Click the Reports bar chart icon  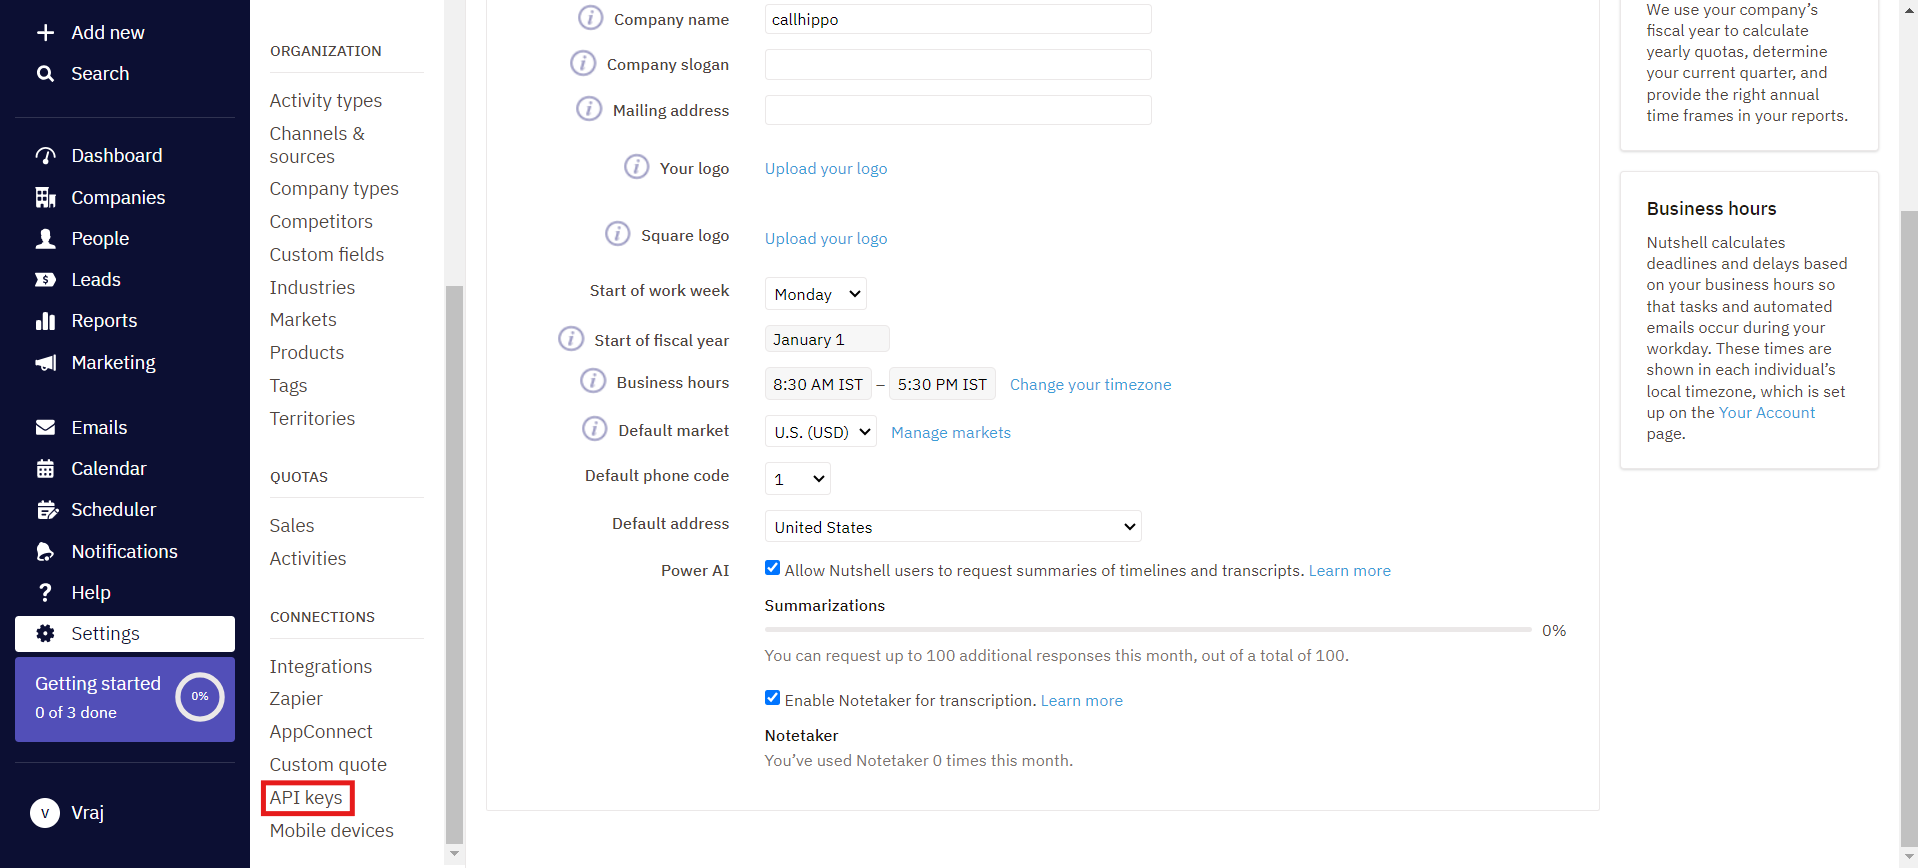coord(45,321)
